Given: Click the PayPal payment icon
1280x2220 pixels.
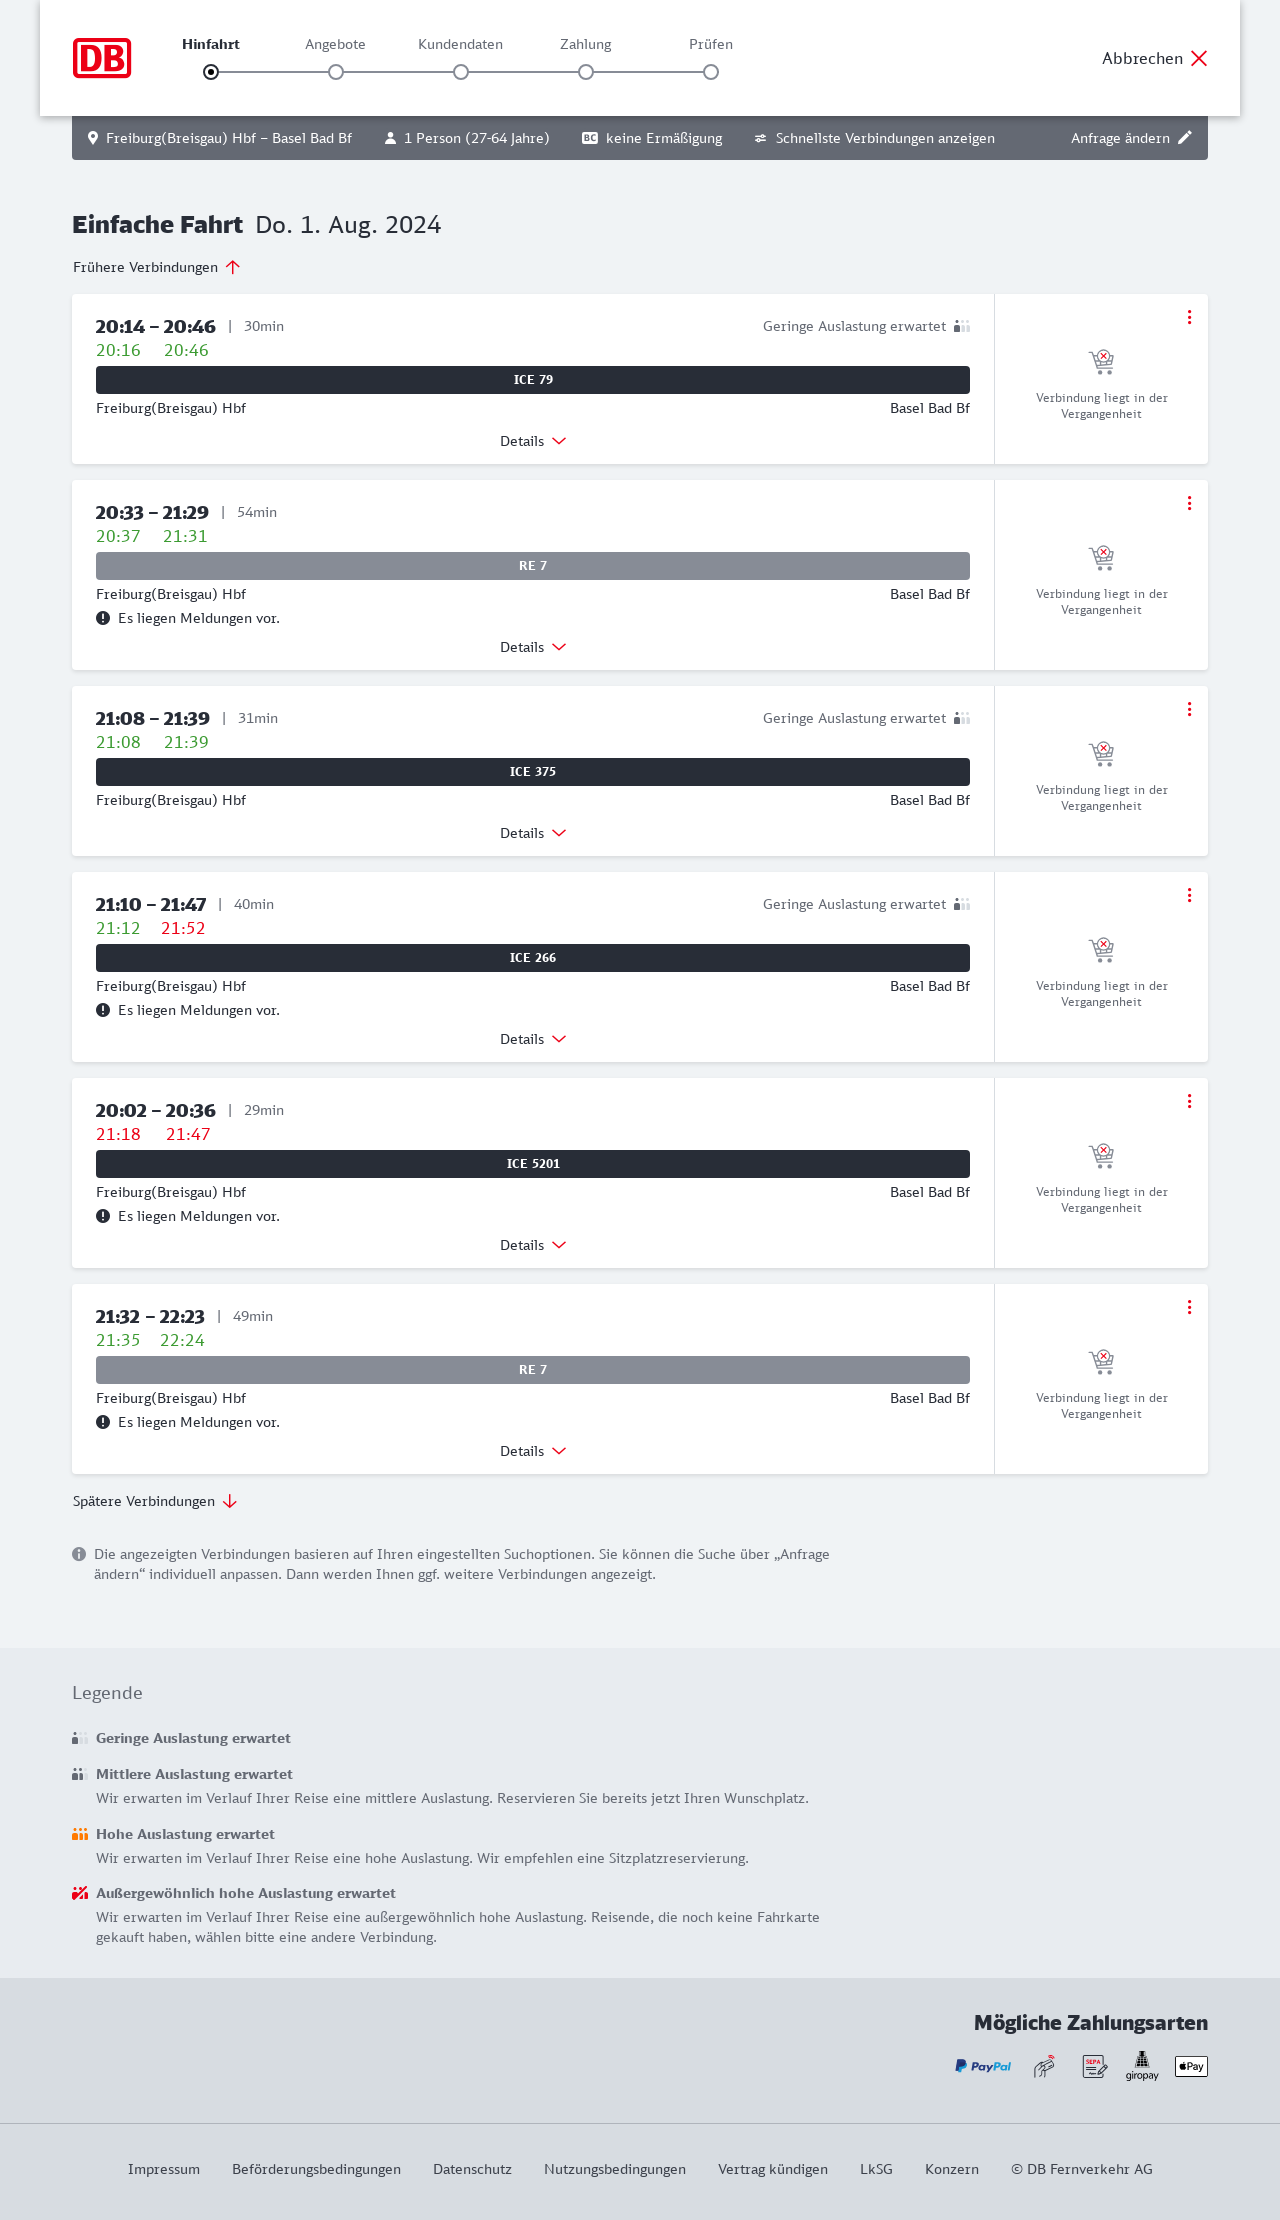Looking at the screenshot, I should pos(983,2066).
